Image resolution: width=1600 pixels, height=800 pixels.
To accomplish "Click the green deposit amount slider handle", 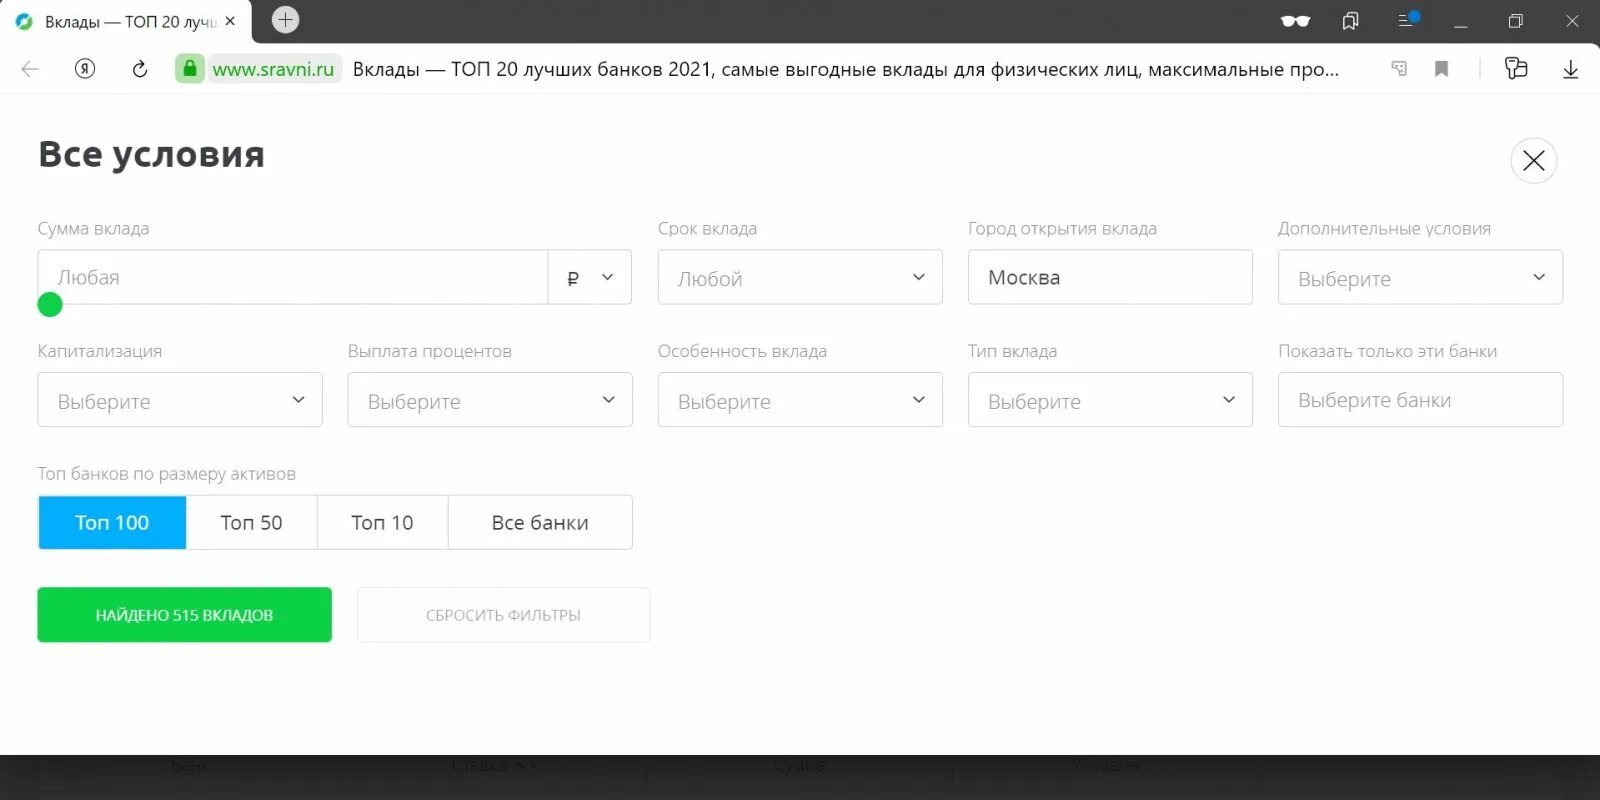I will coord(50,305).
